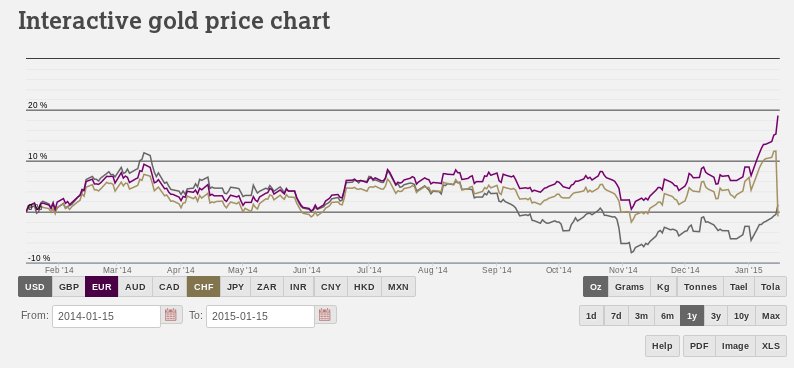Image resolution: width=794 pixels, height=368 pixels.
Task: Switch weight unit to Grams
Action: pos(629,287)
